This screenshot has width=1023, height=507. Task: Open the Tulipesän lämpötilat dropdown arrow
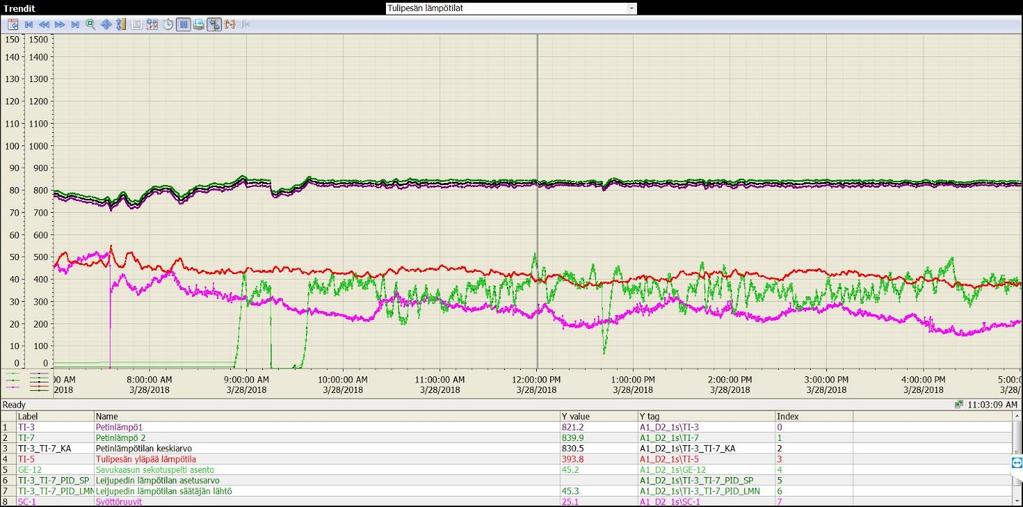631,8
